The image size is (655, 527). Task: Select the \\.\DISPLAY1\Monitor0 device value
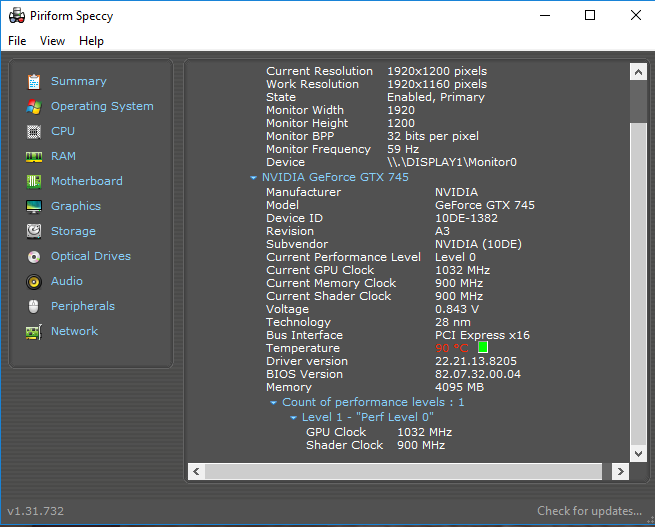click(x=452, y=162)
